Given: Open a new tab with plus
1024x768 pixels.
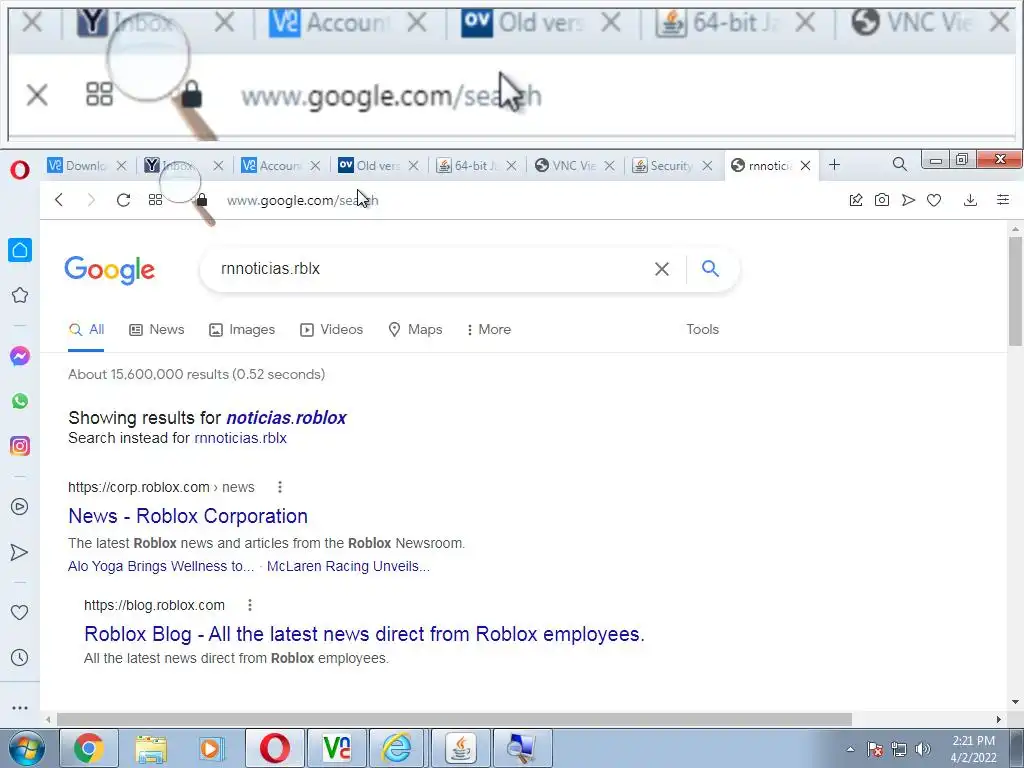Looking at the screenshot, I should pos(834,165).
